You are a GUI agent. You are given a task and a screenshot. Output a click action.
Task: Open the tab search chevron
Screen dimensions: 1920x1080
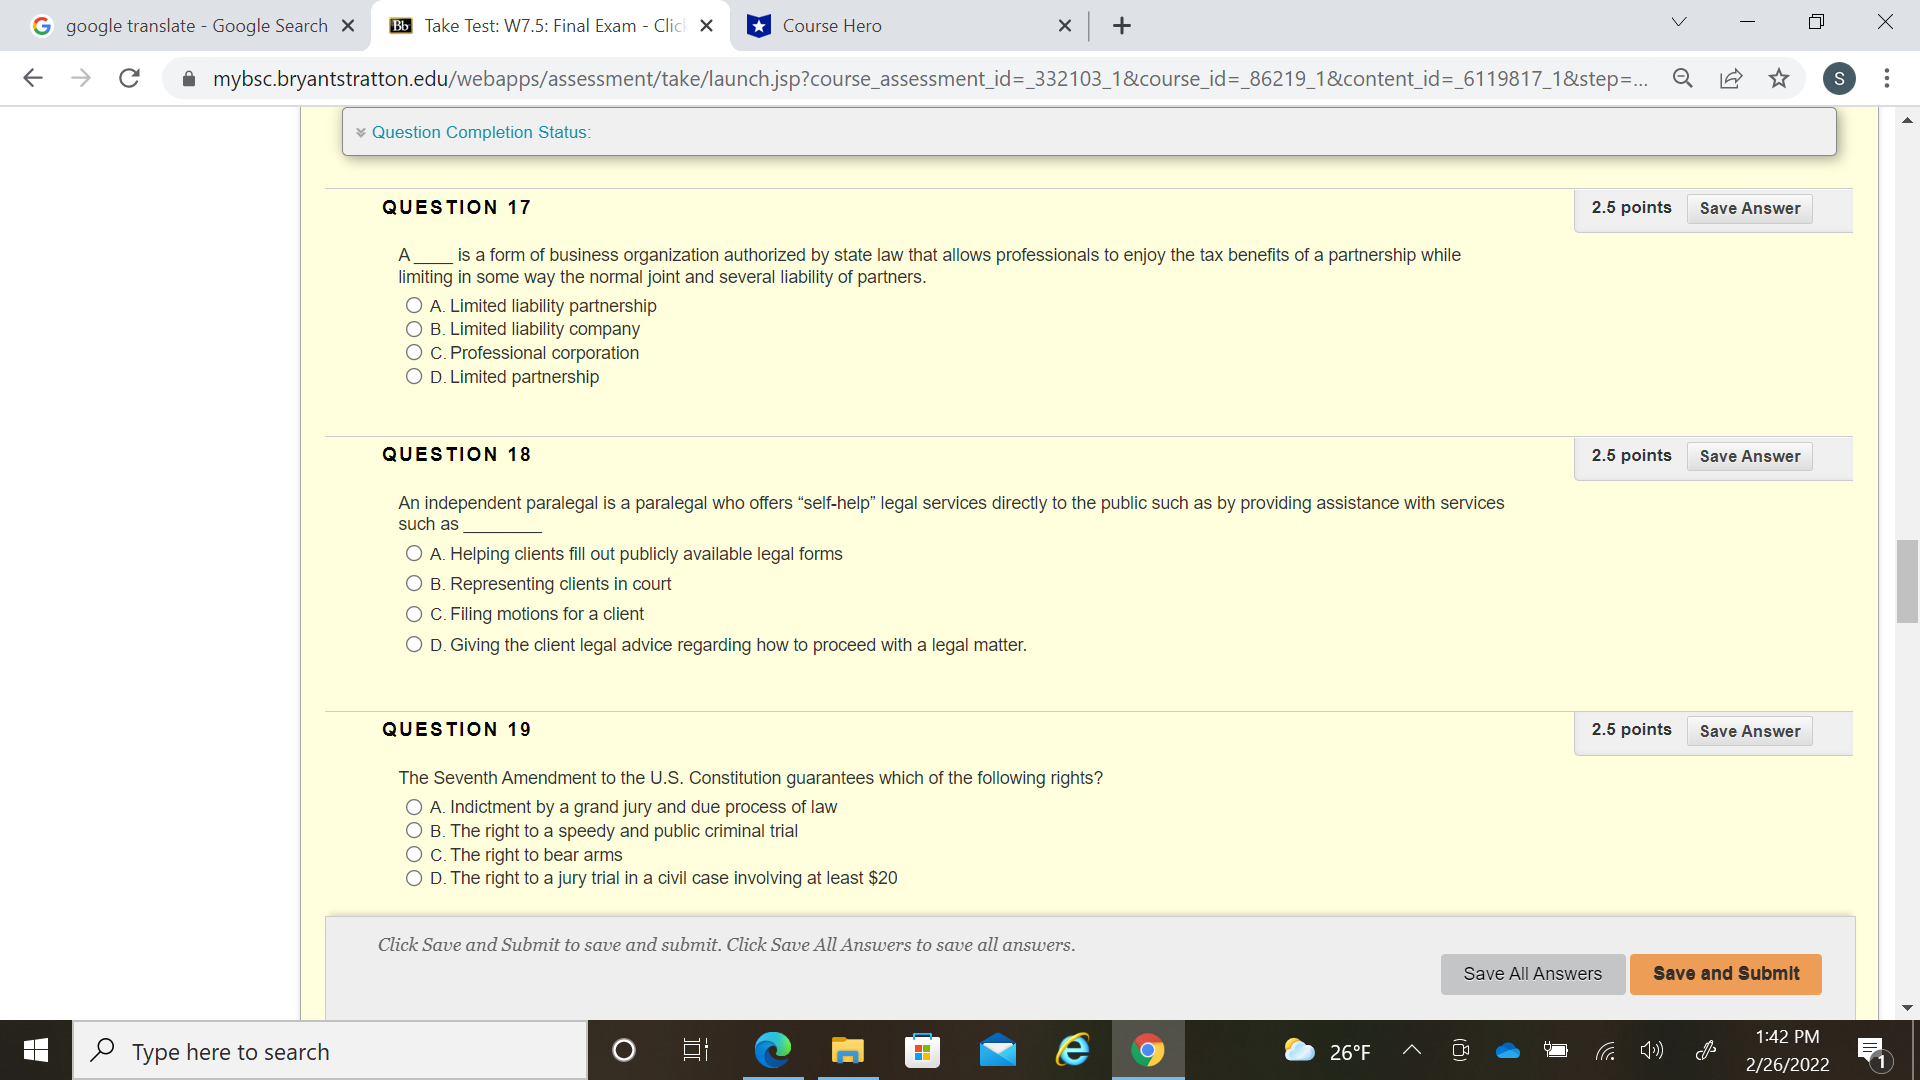1678,21
